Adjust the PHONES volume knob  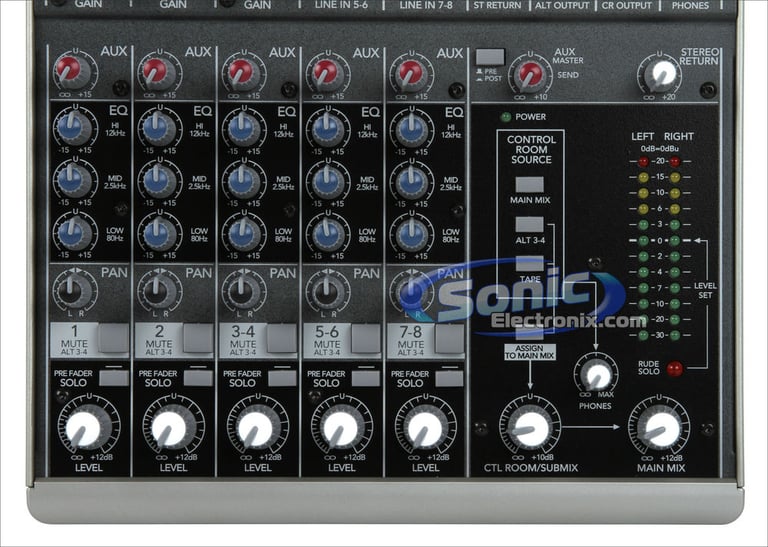(x=596, y=375)
